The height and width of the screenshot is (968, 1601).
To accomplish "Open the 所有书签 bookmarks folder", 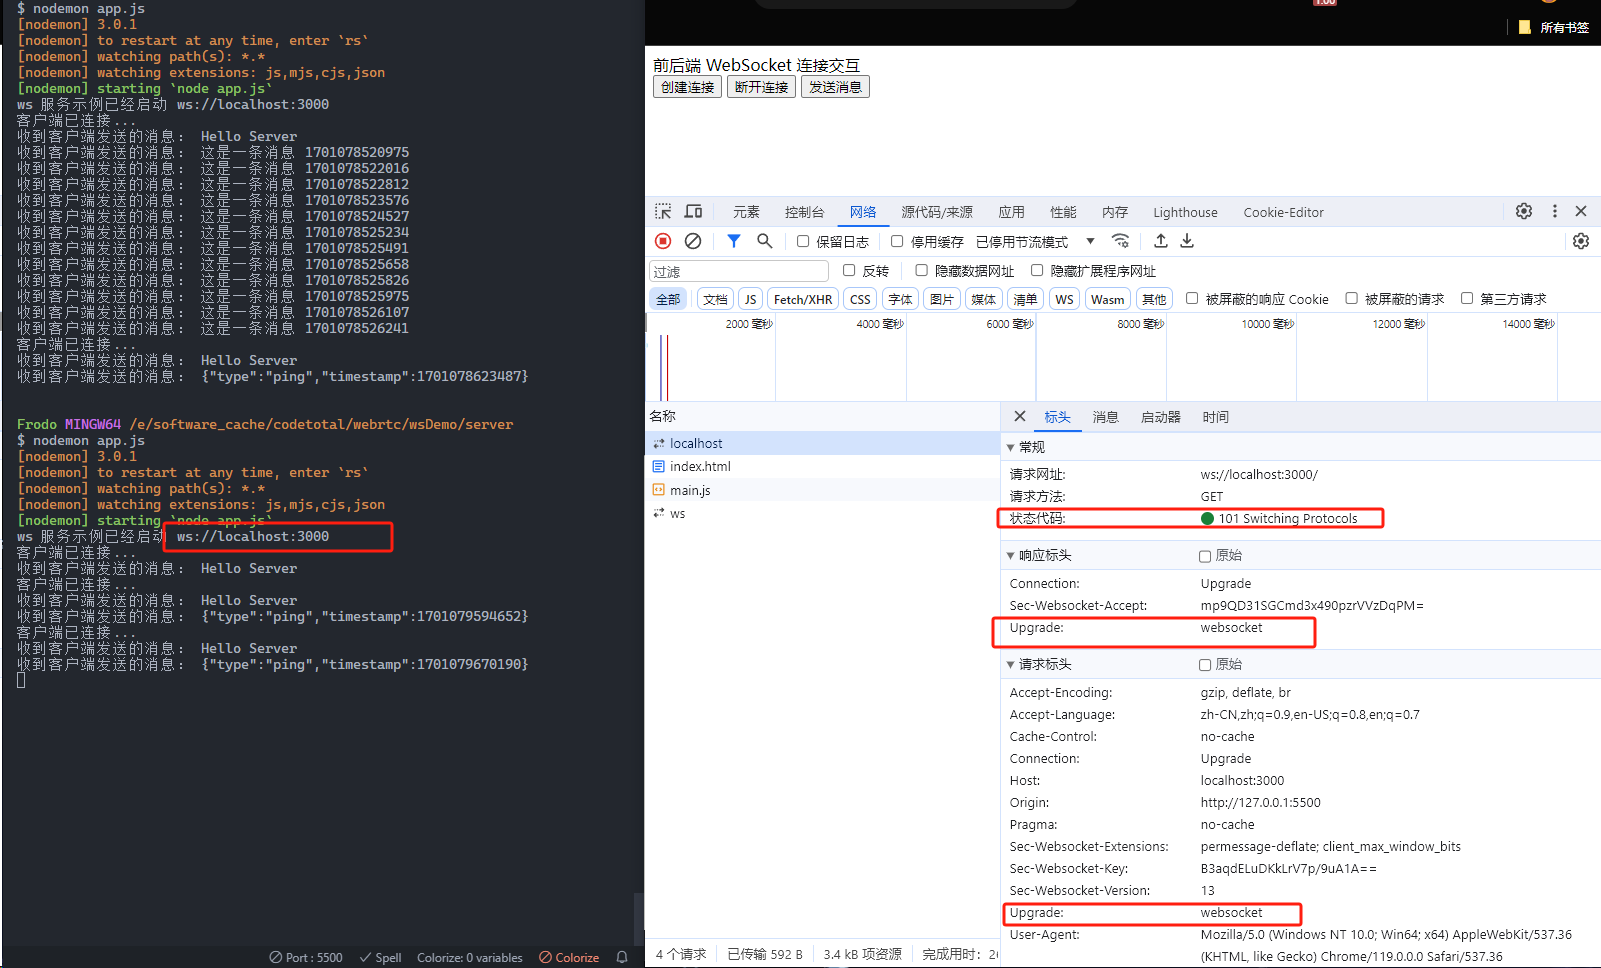I will 1554,27.
